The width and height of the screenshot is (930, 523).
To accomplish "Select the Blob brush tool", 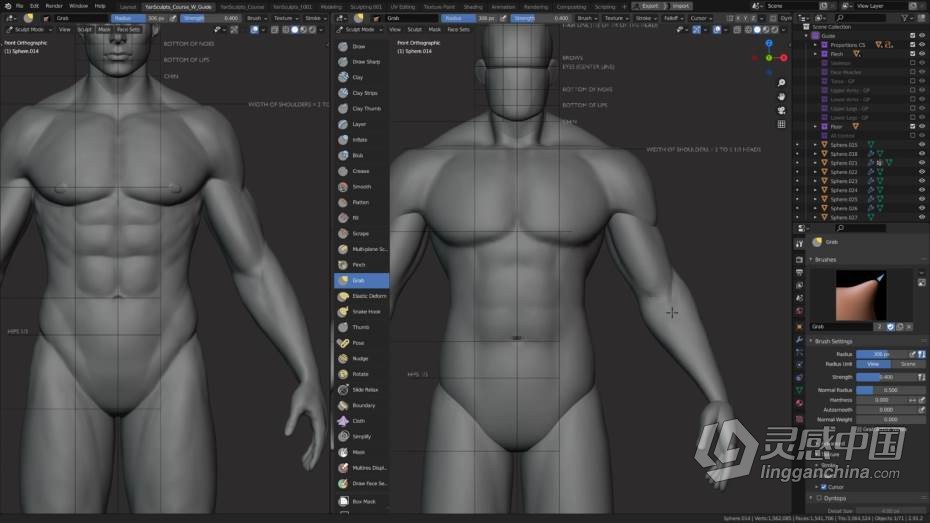I will pyautogui.click(x=361, y=155).
